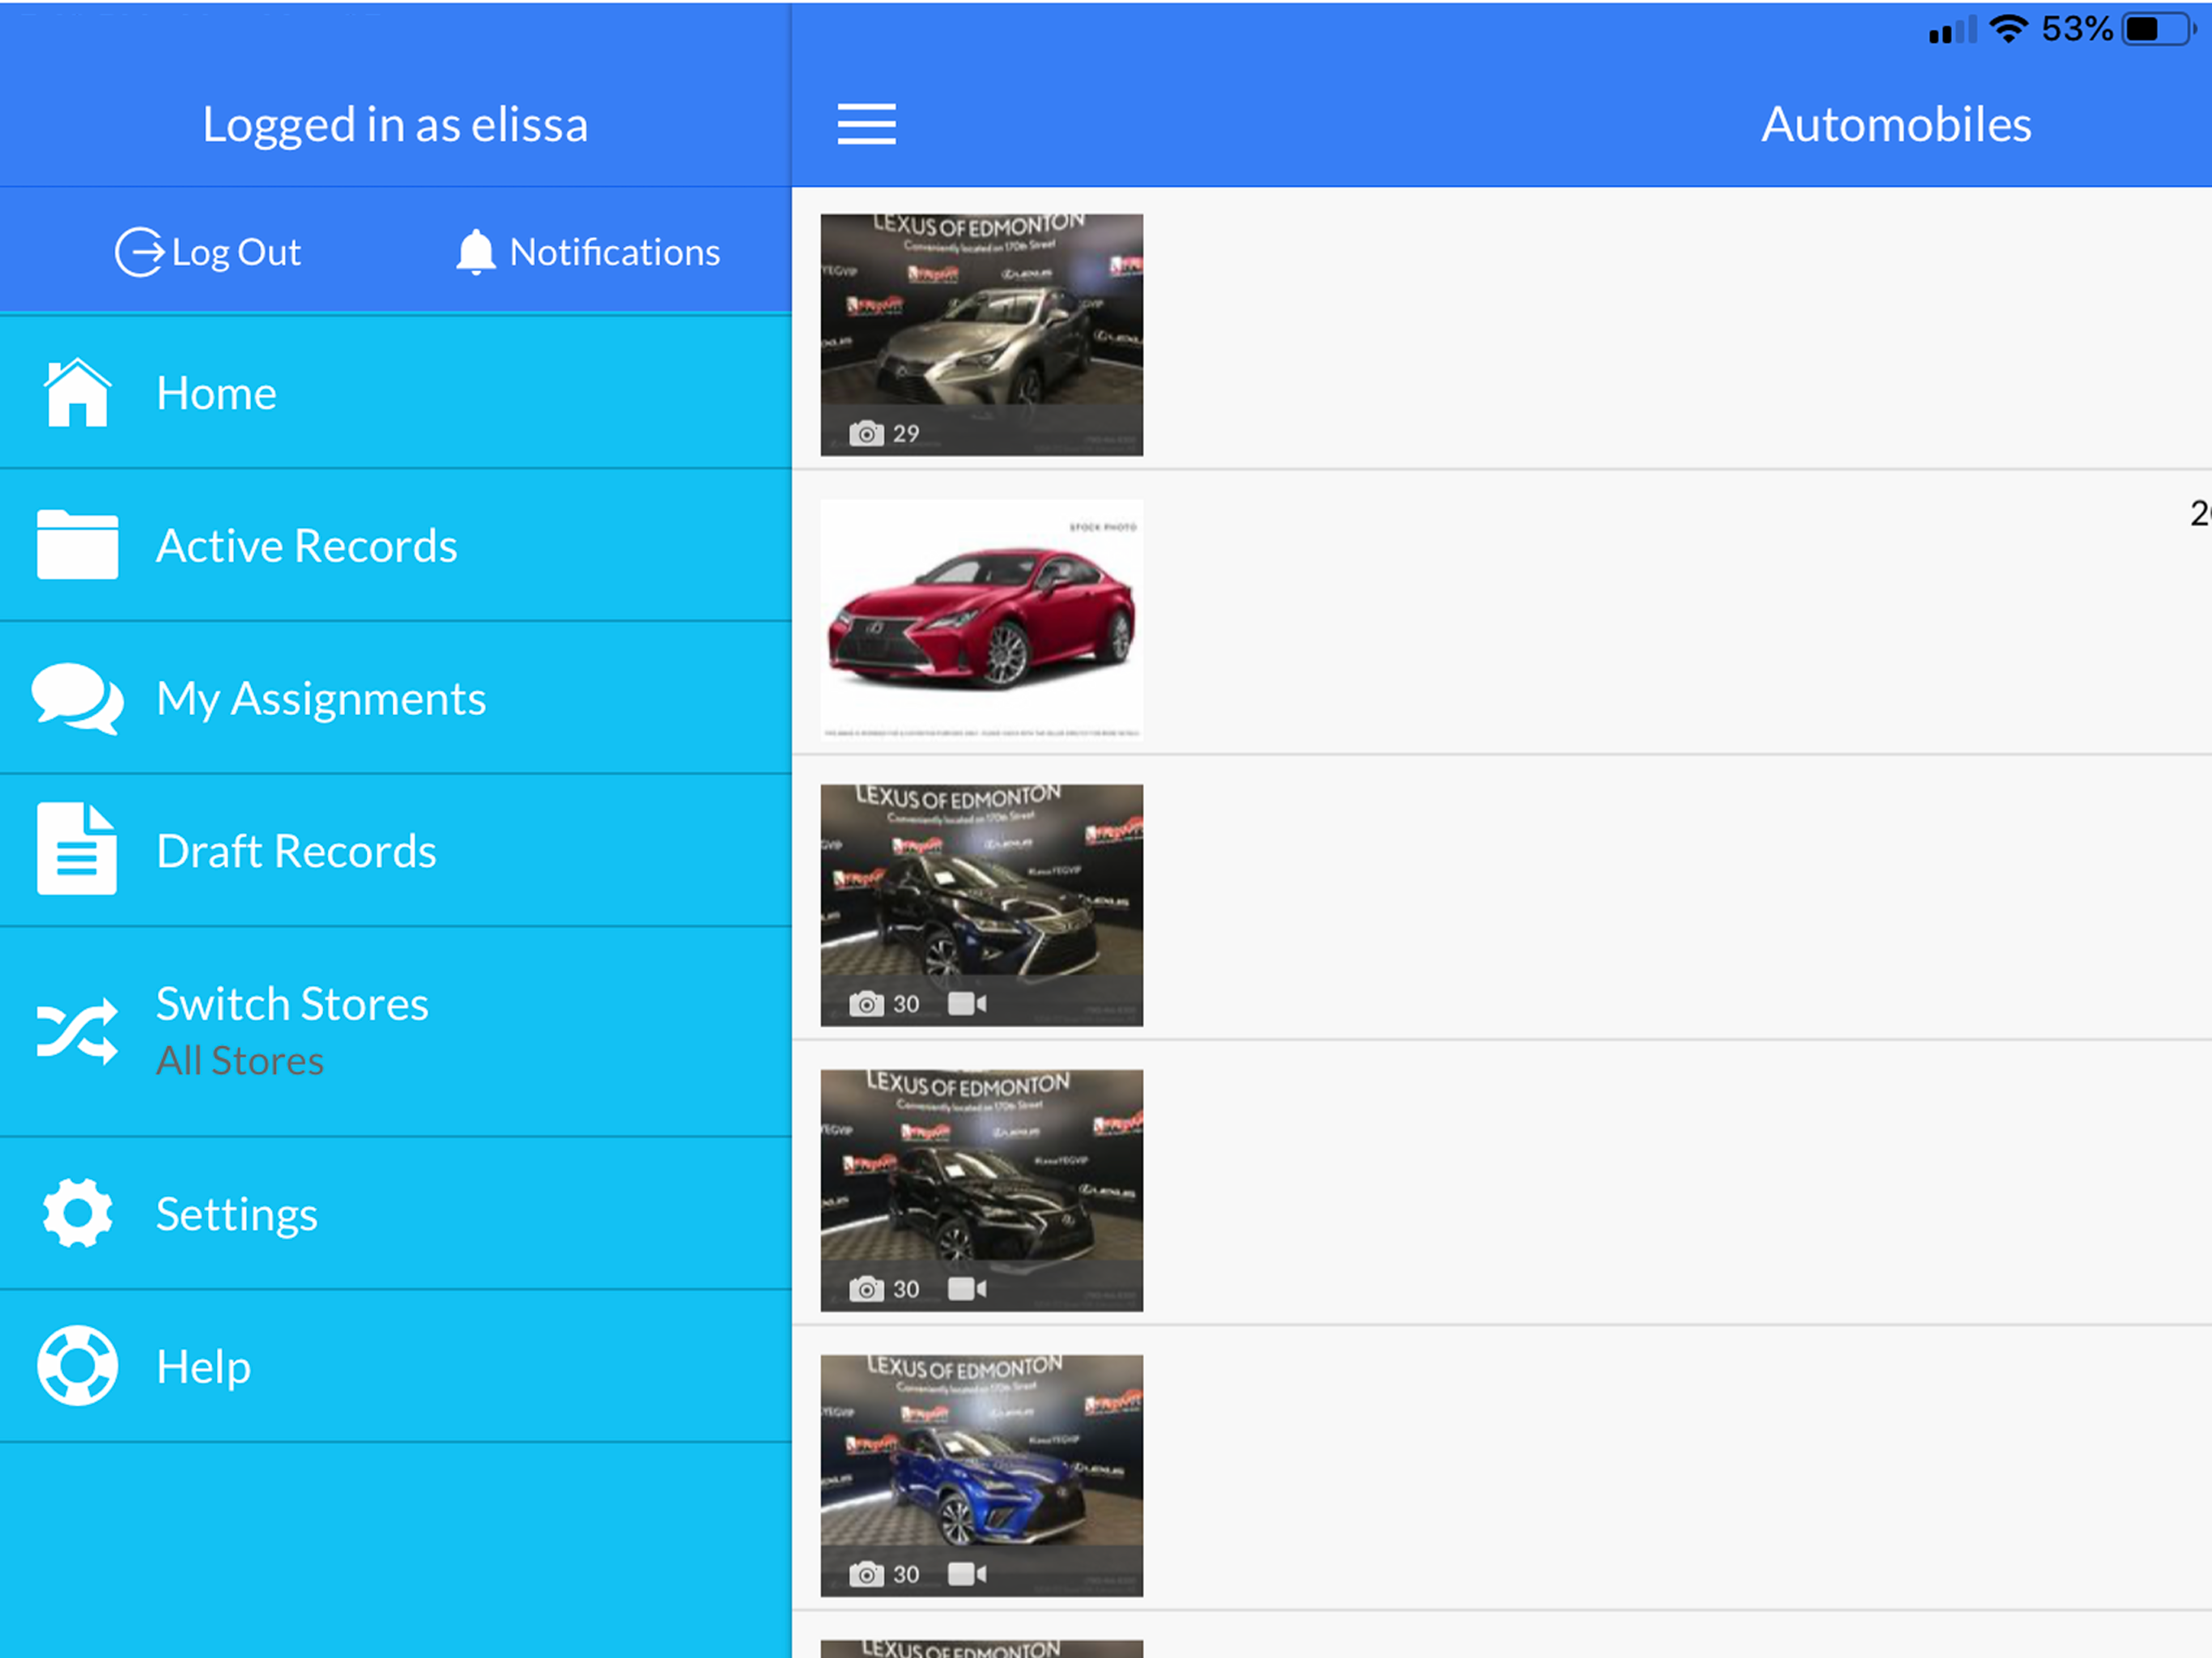
Task: Click the Log Out button
Action: [x=208, y=252]
